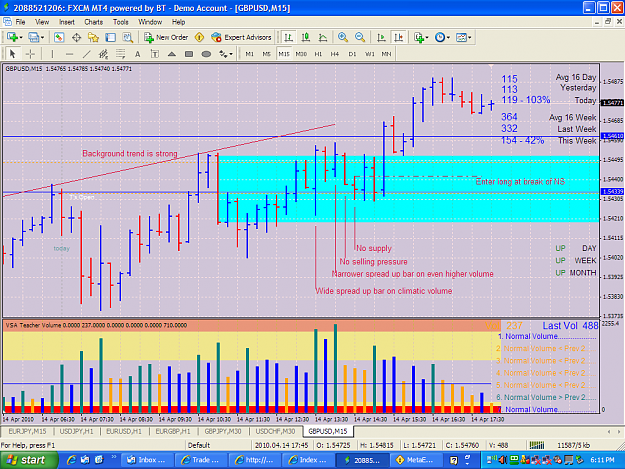Open the Charts menu
625x469 pixels.
click(93, 22)
